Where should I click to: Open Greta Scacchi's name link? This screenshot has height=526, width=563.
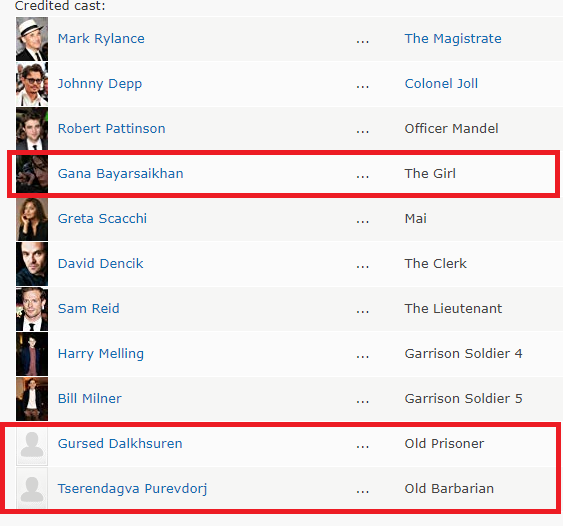click(x=102, y=219)
